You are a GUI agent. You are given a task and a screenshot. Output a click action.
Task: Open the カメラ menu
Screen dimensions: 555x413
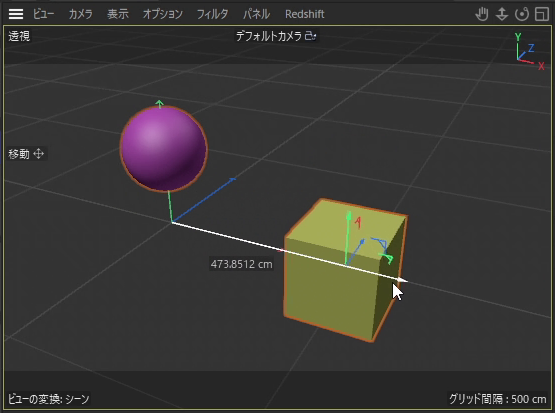pos(80,14)
